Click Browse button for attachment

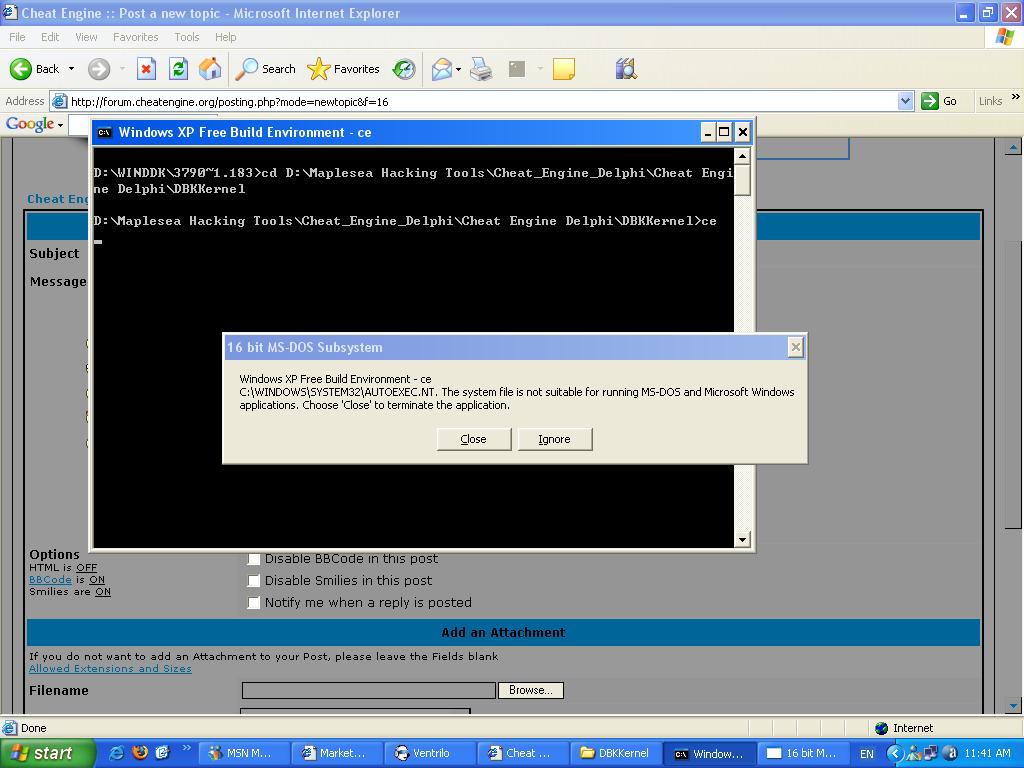(531, 690)
